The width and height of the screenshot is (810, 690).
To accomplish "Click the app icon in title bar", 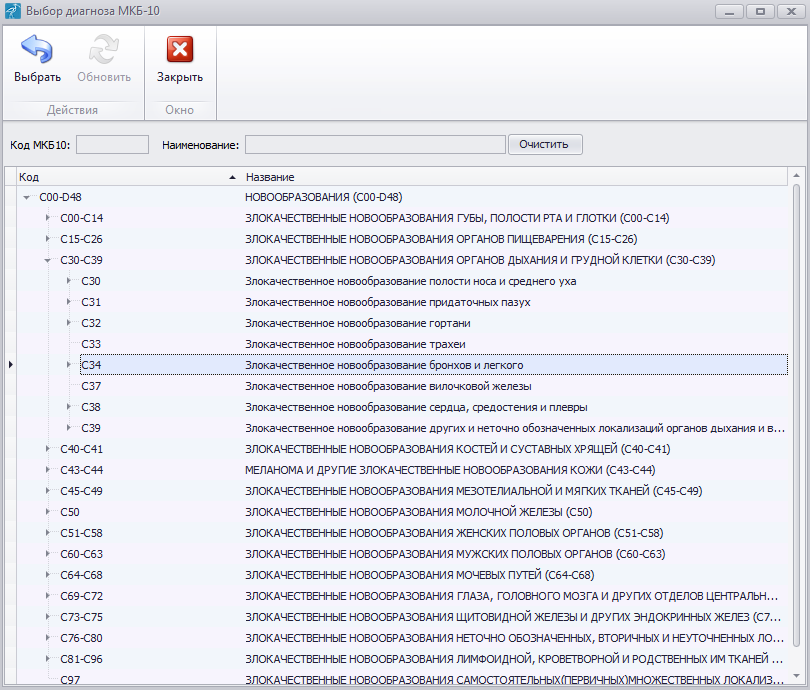I will point(13,11).
